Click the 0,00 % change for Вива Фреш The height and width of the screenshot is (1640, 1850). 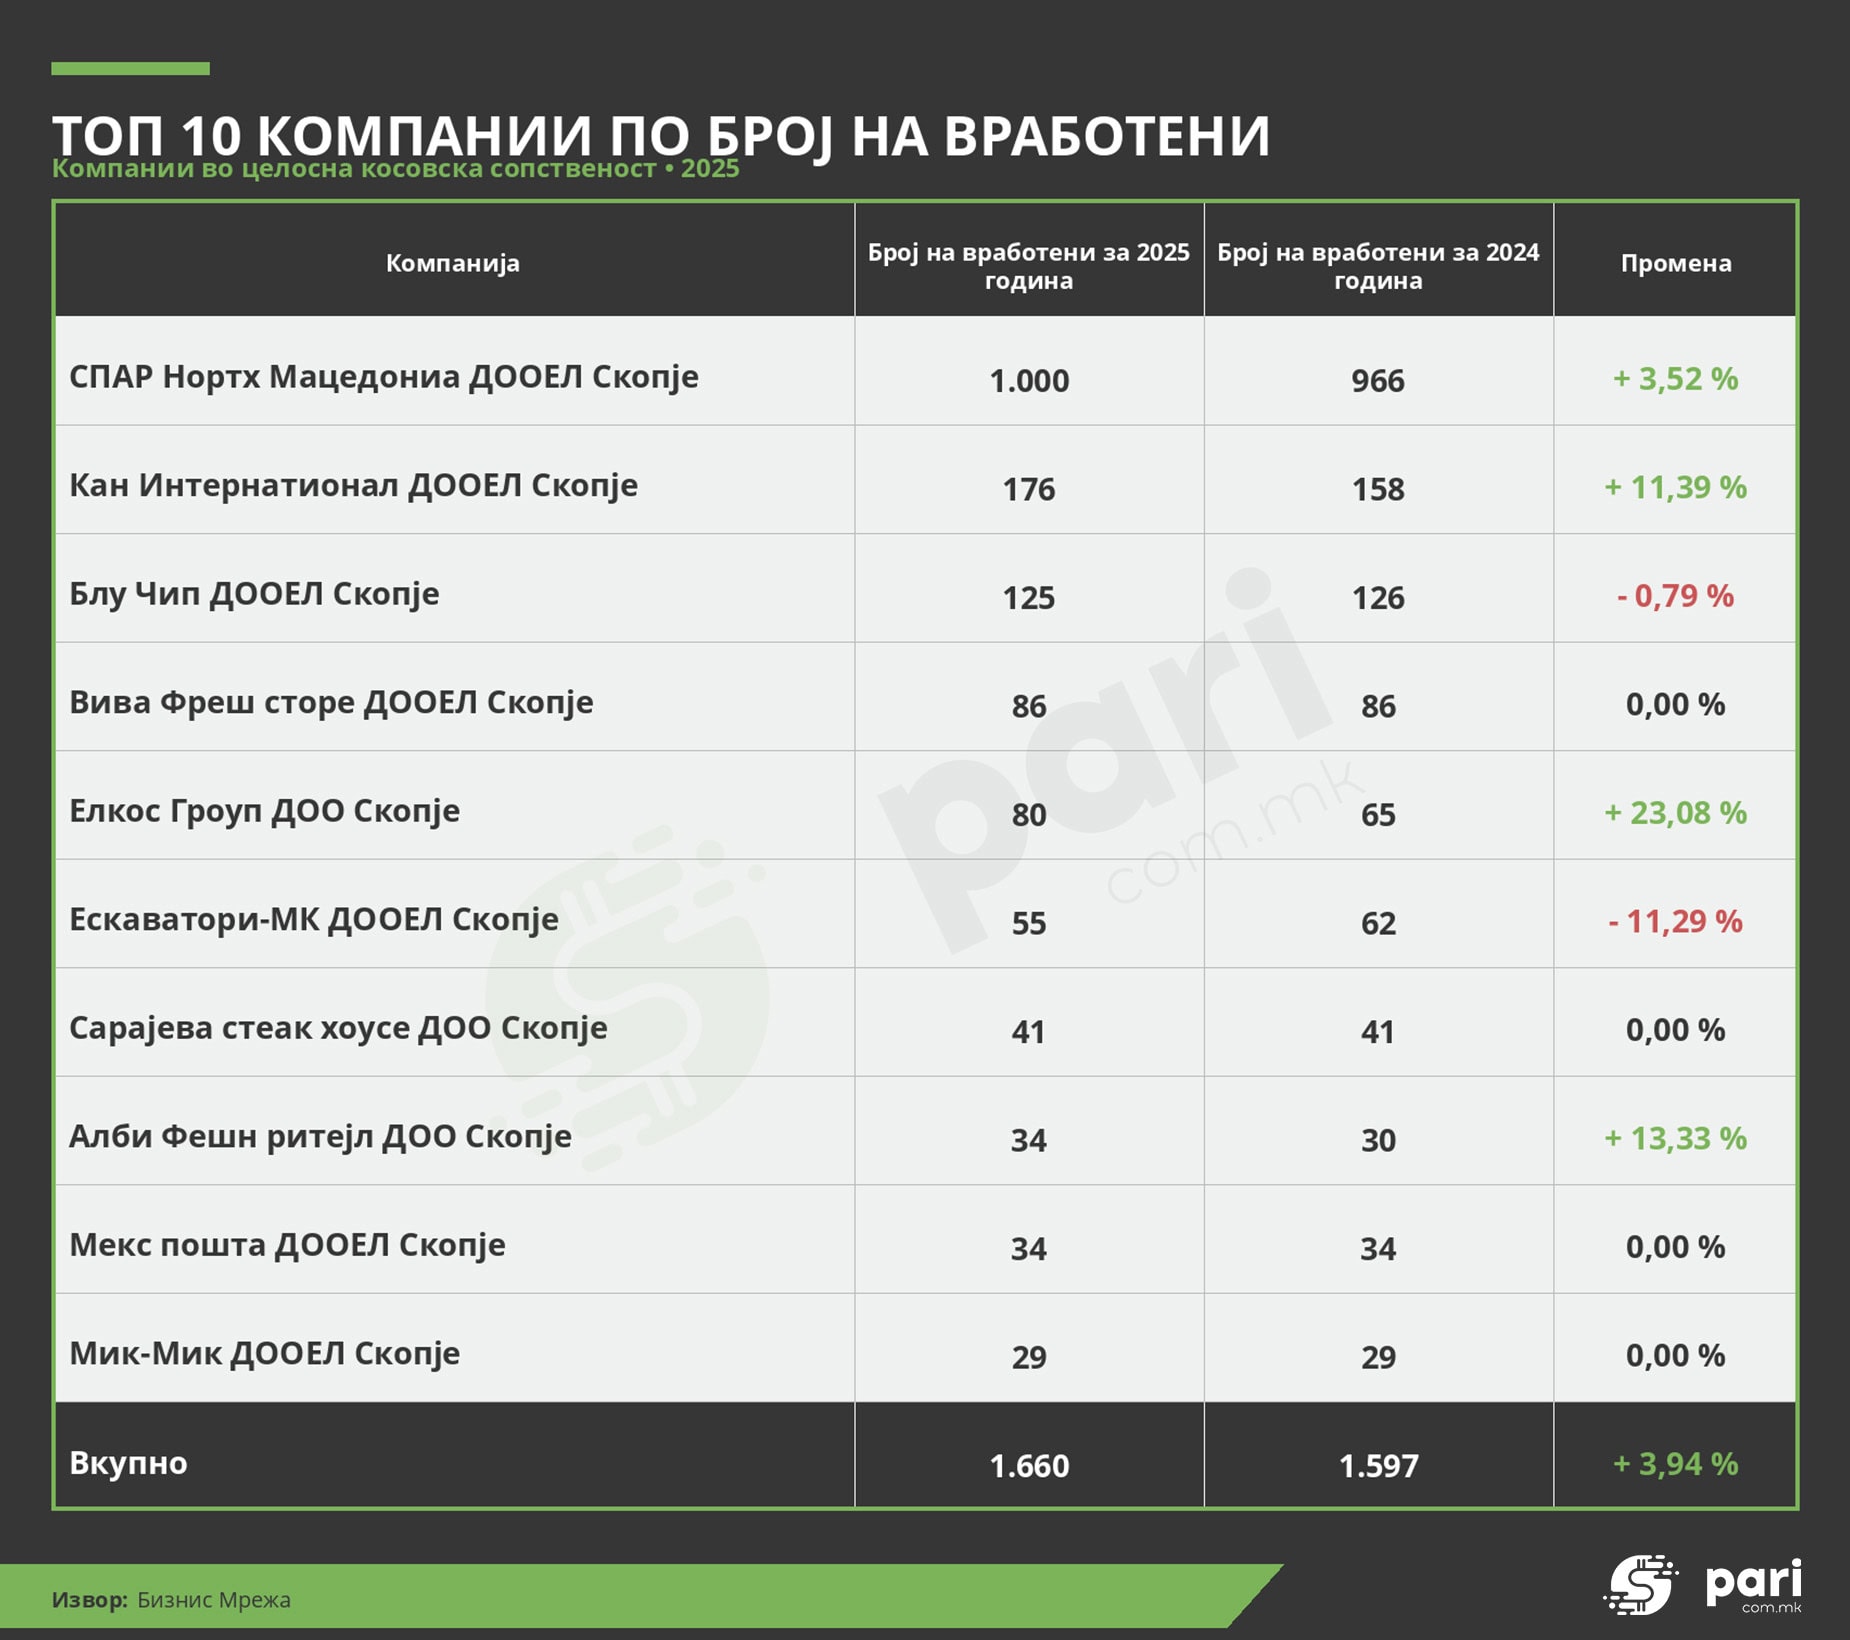(x=1676, y=704)
